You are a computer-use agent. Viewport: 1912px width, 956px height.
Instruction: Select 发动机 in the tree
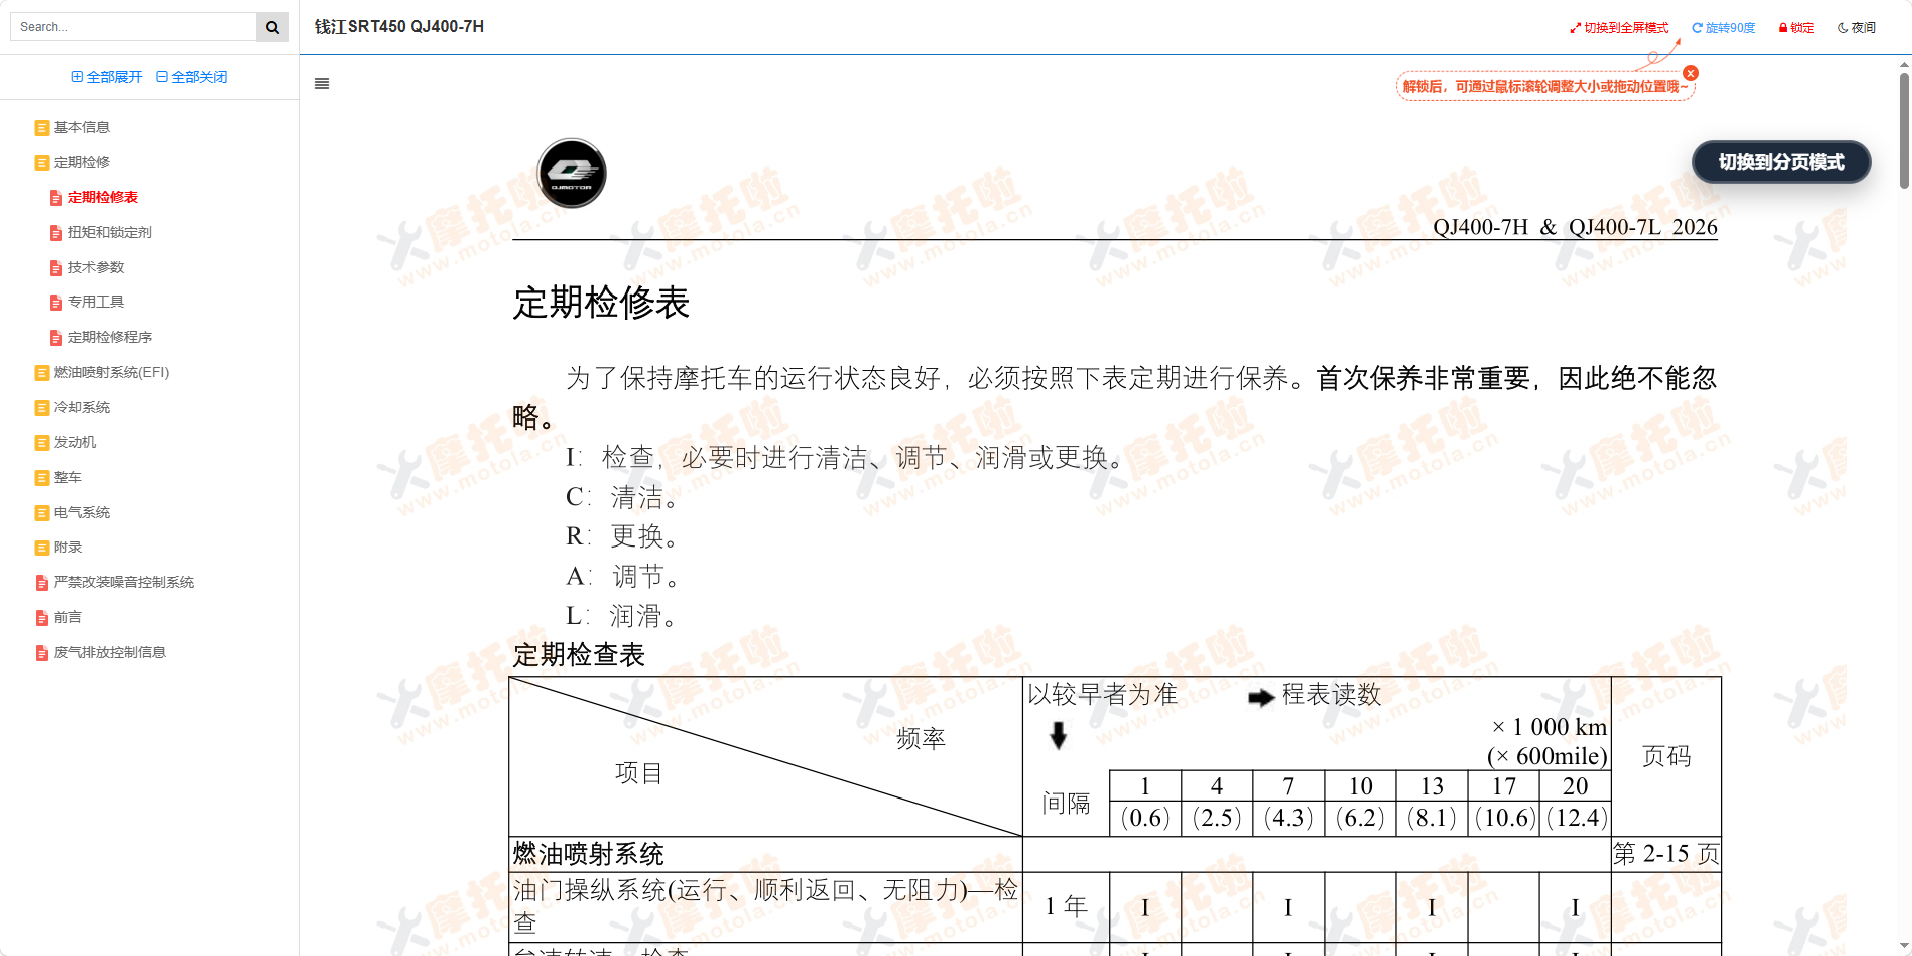click(75, 442)
